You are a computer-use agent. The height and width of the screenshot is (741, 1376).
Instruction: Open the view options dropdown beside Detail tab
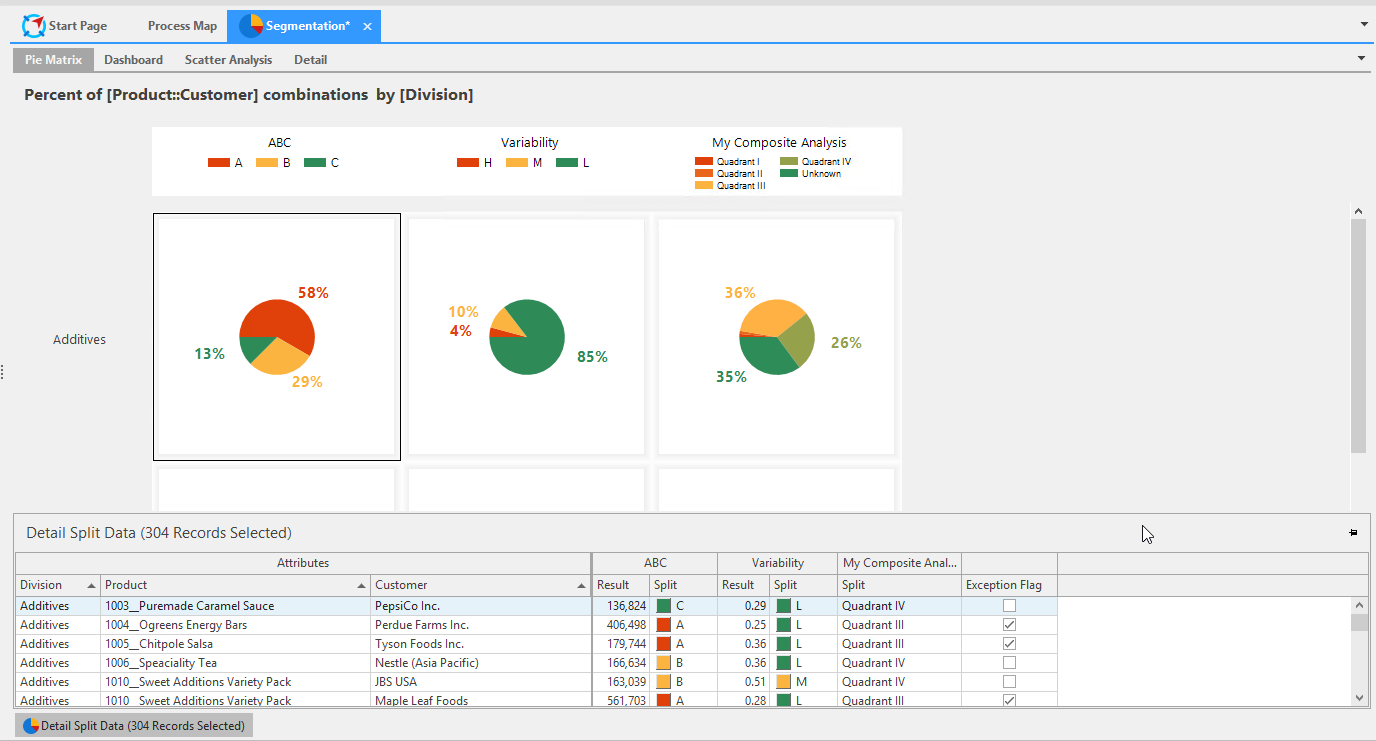point(1361,58)
